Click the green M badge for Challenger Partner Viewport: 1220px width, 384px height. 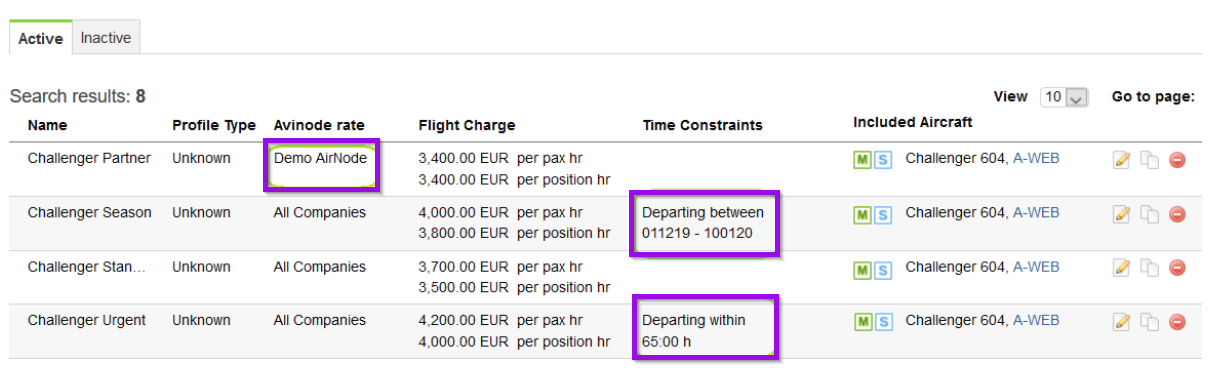click(x=862, y=160)
